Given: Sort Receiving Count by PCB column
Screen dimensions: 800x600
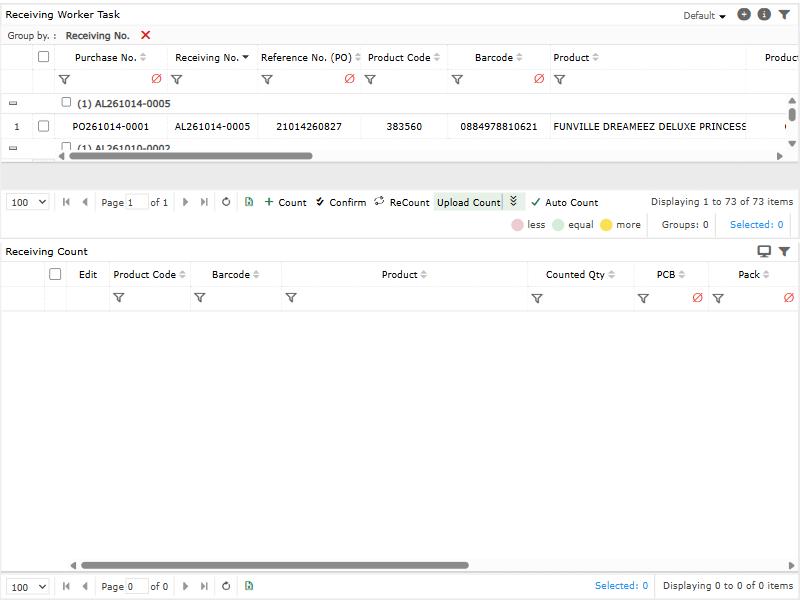Looking at the screenshot, I should (x=670, y=275).
